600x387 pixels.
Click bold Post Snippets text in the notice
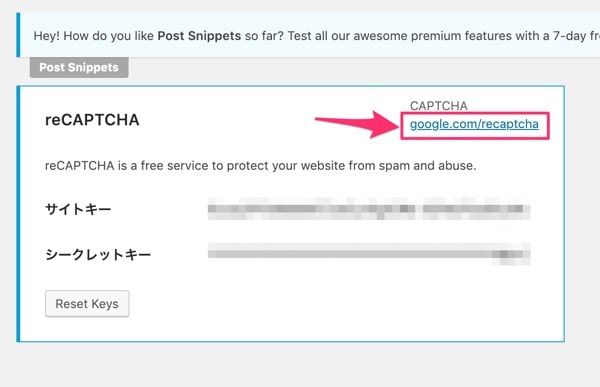[x=199, y=36]
